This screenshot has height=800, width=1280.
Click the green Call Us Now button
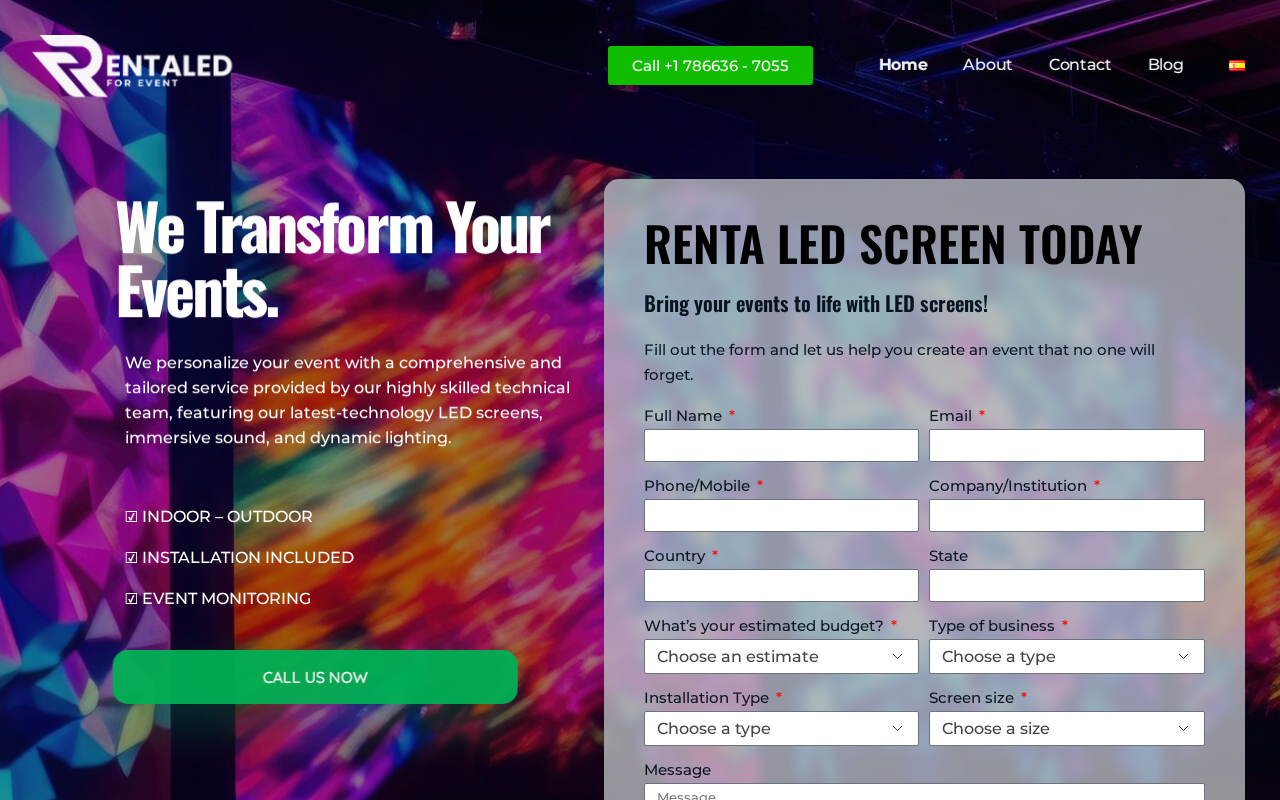pos(315,677)
